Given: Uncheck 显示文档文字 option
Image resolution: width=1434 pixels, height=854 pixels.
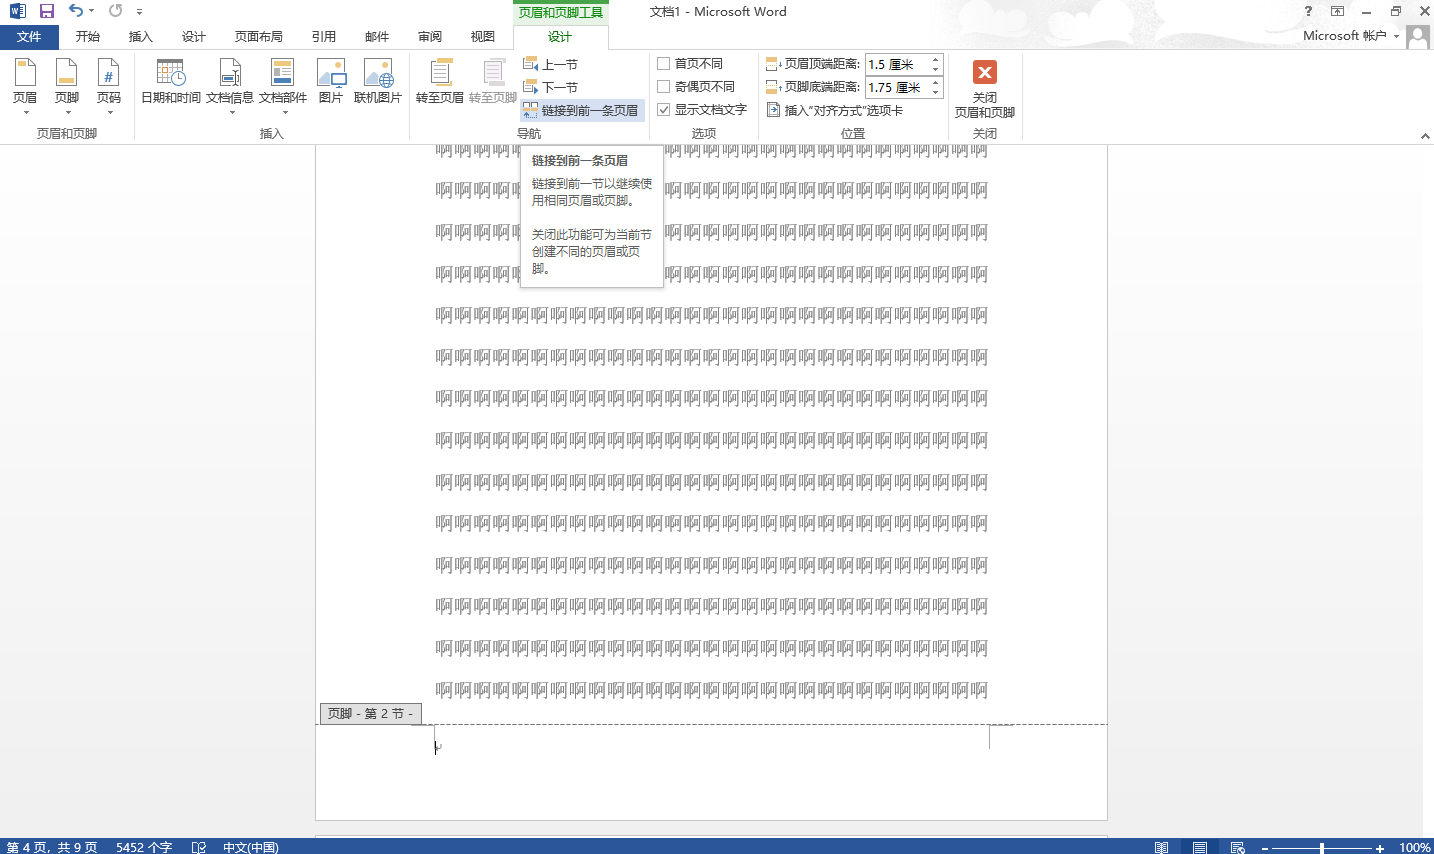Looking at the screenshot, I should (664, 110).
